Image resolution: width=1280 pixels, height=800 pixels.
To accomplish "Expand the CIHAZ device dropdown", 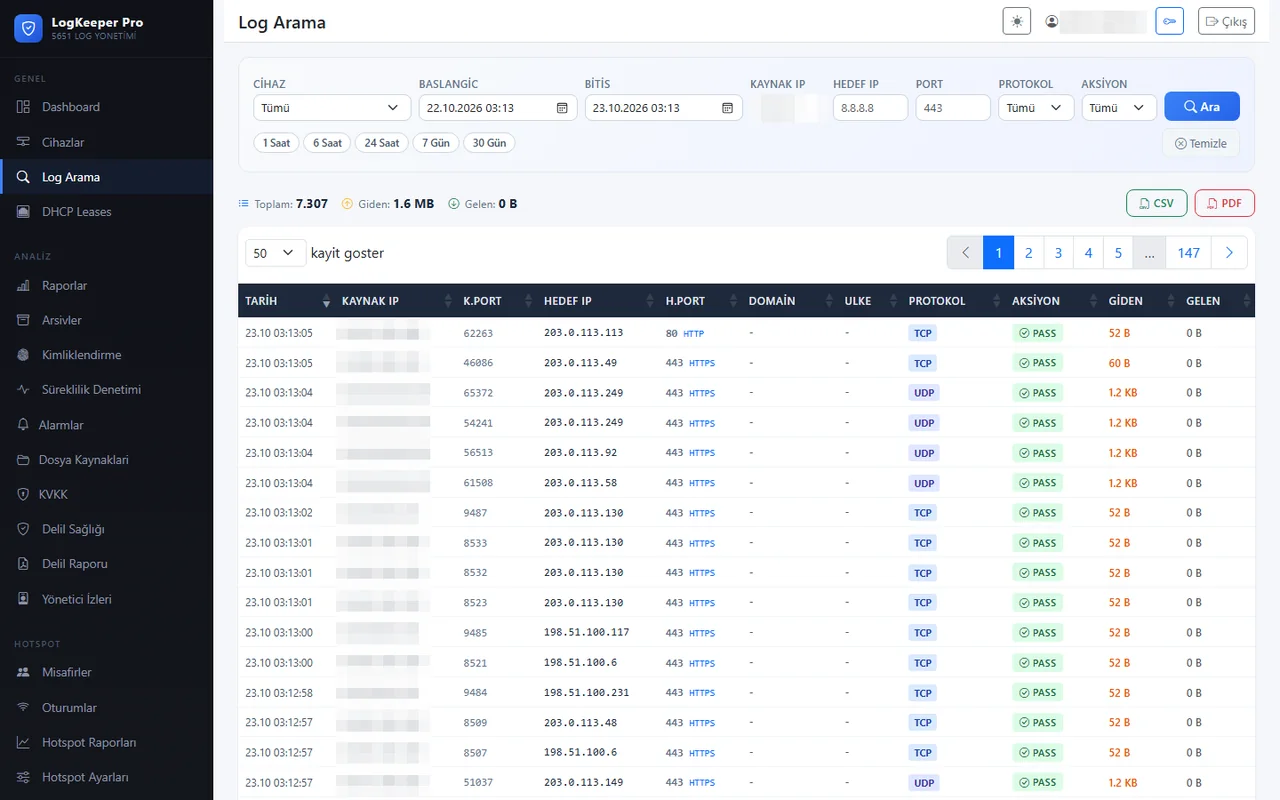I will coord(332,108).
